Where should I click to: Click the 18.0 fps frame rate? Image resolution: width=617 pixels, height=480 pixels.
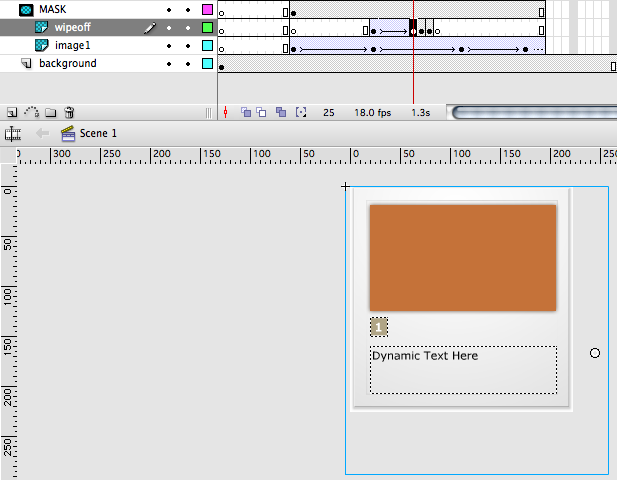click(x=373, y=113)
